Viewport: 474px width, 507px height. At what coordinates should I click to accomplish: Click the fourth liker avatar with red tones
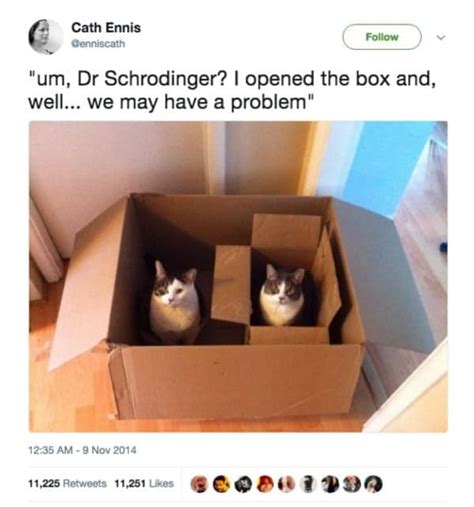[264, 484]
